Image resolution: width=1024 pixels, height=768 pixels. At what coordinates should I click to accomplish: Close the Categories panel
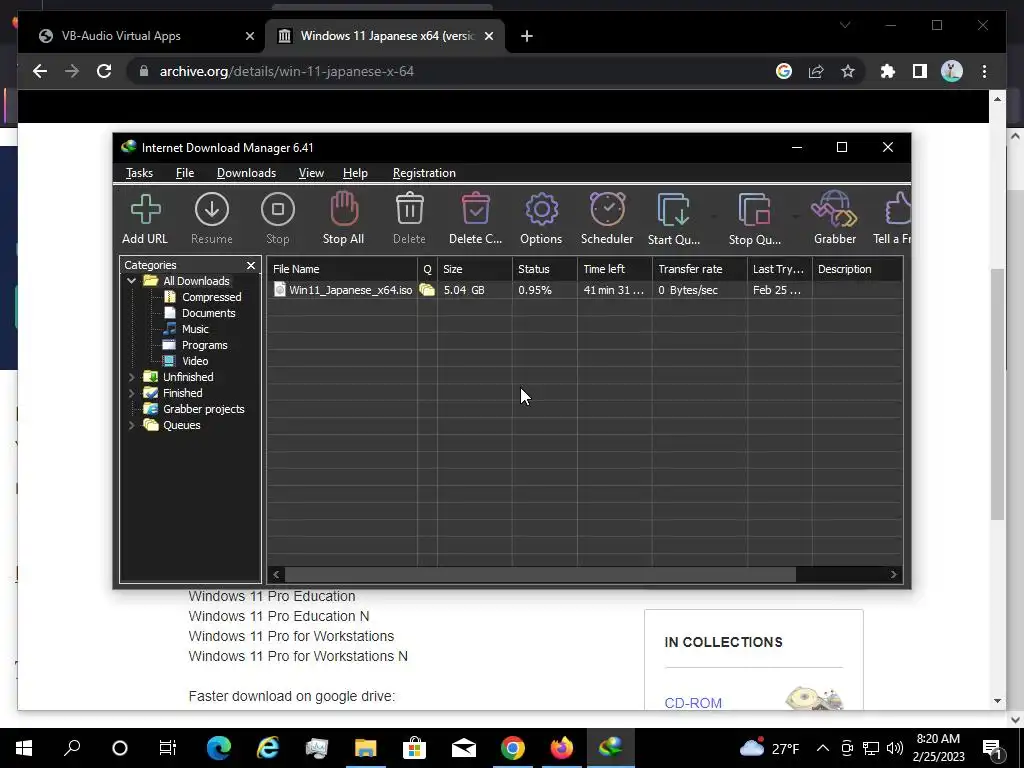pos(251,265)
